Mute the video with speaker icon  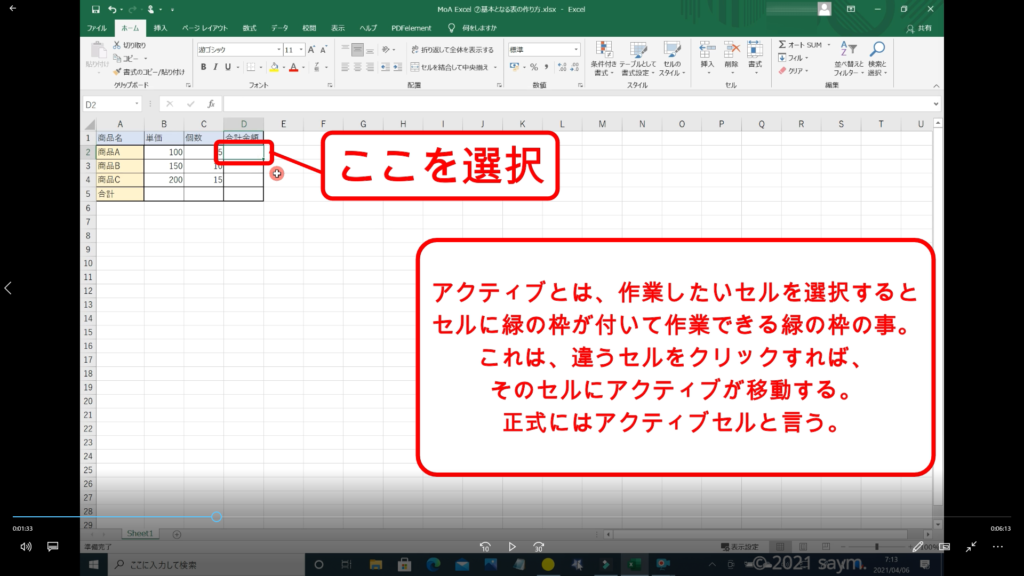pos(26,547)
